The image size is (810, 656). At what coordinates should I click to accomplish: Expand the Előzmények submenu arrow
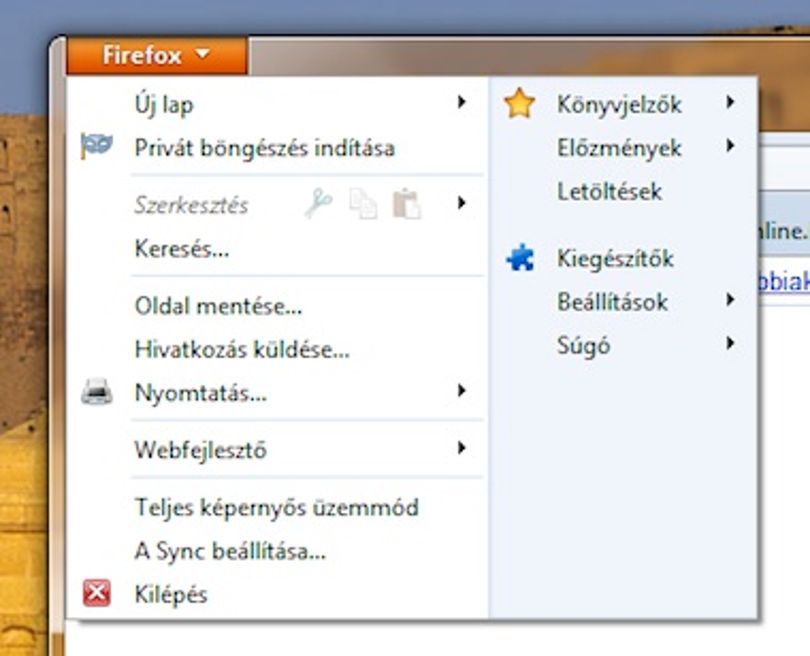(730, 146)
